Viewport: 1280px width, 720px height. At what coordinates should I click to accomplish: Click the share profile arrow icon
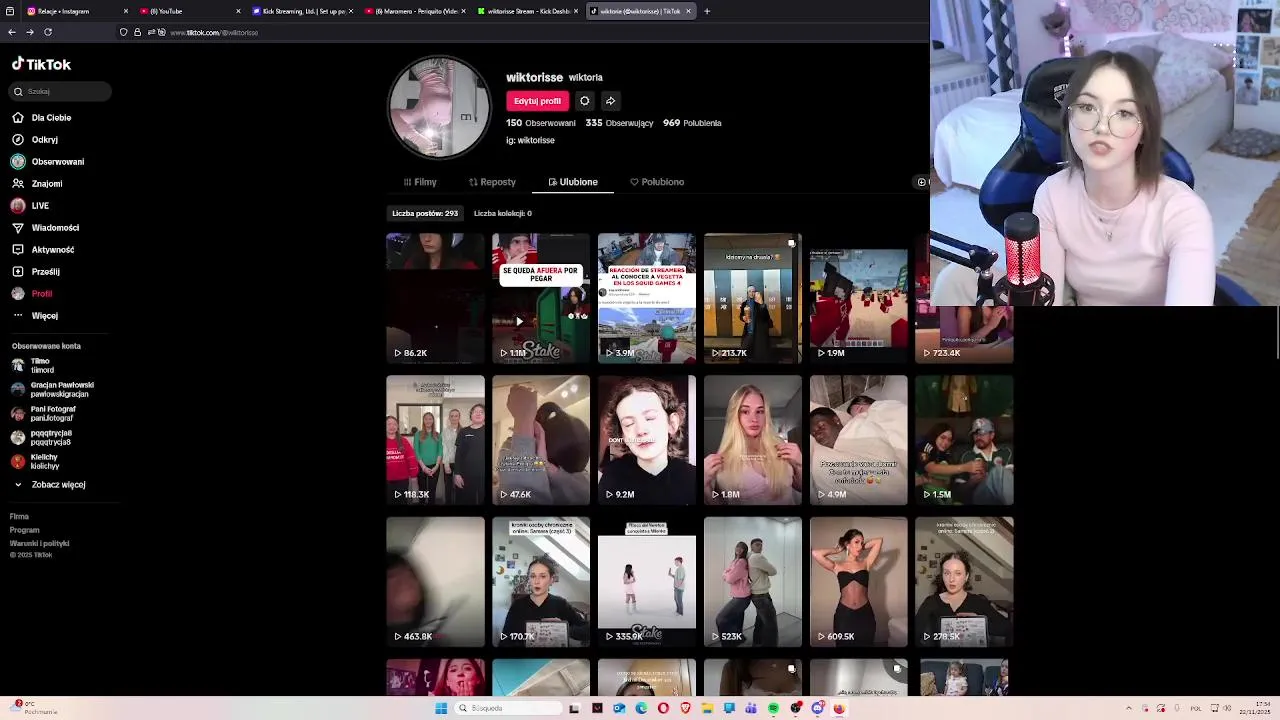610,101
